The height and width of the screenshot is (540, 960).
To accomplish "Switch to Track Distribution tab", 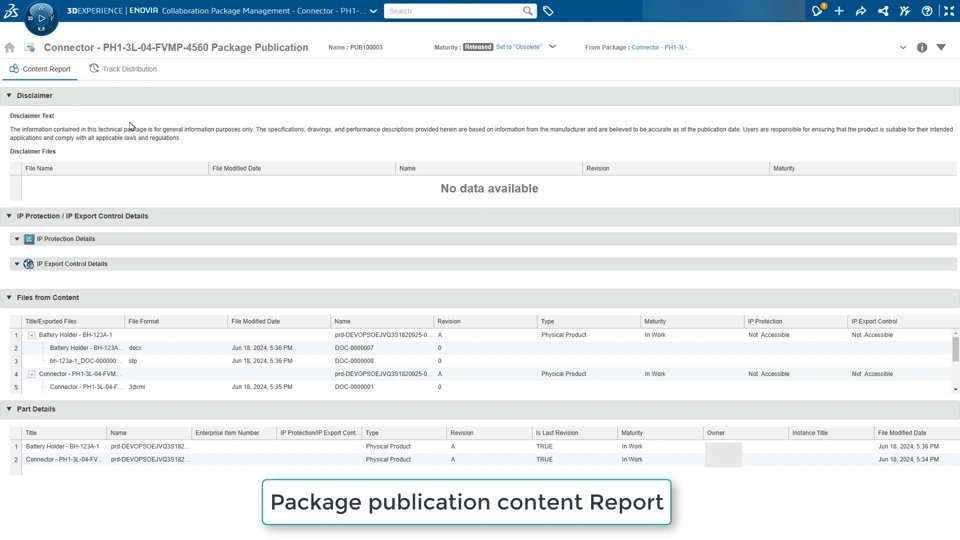I will pyautogui.click(x=123, y=69).
